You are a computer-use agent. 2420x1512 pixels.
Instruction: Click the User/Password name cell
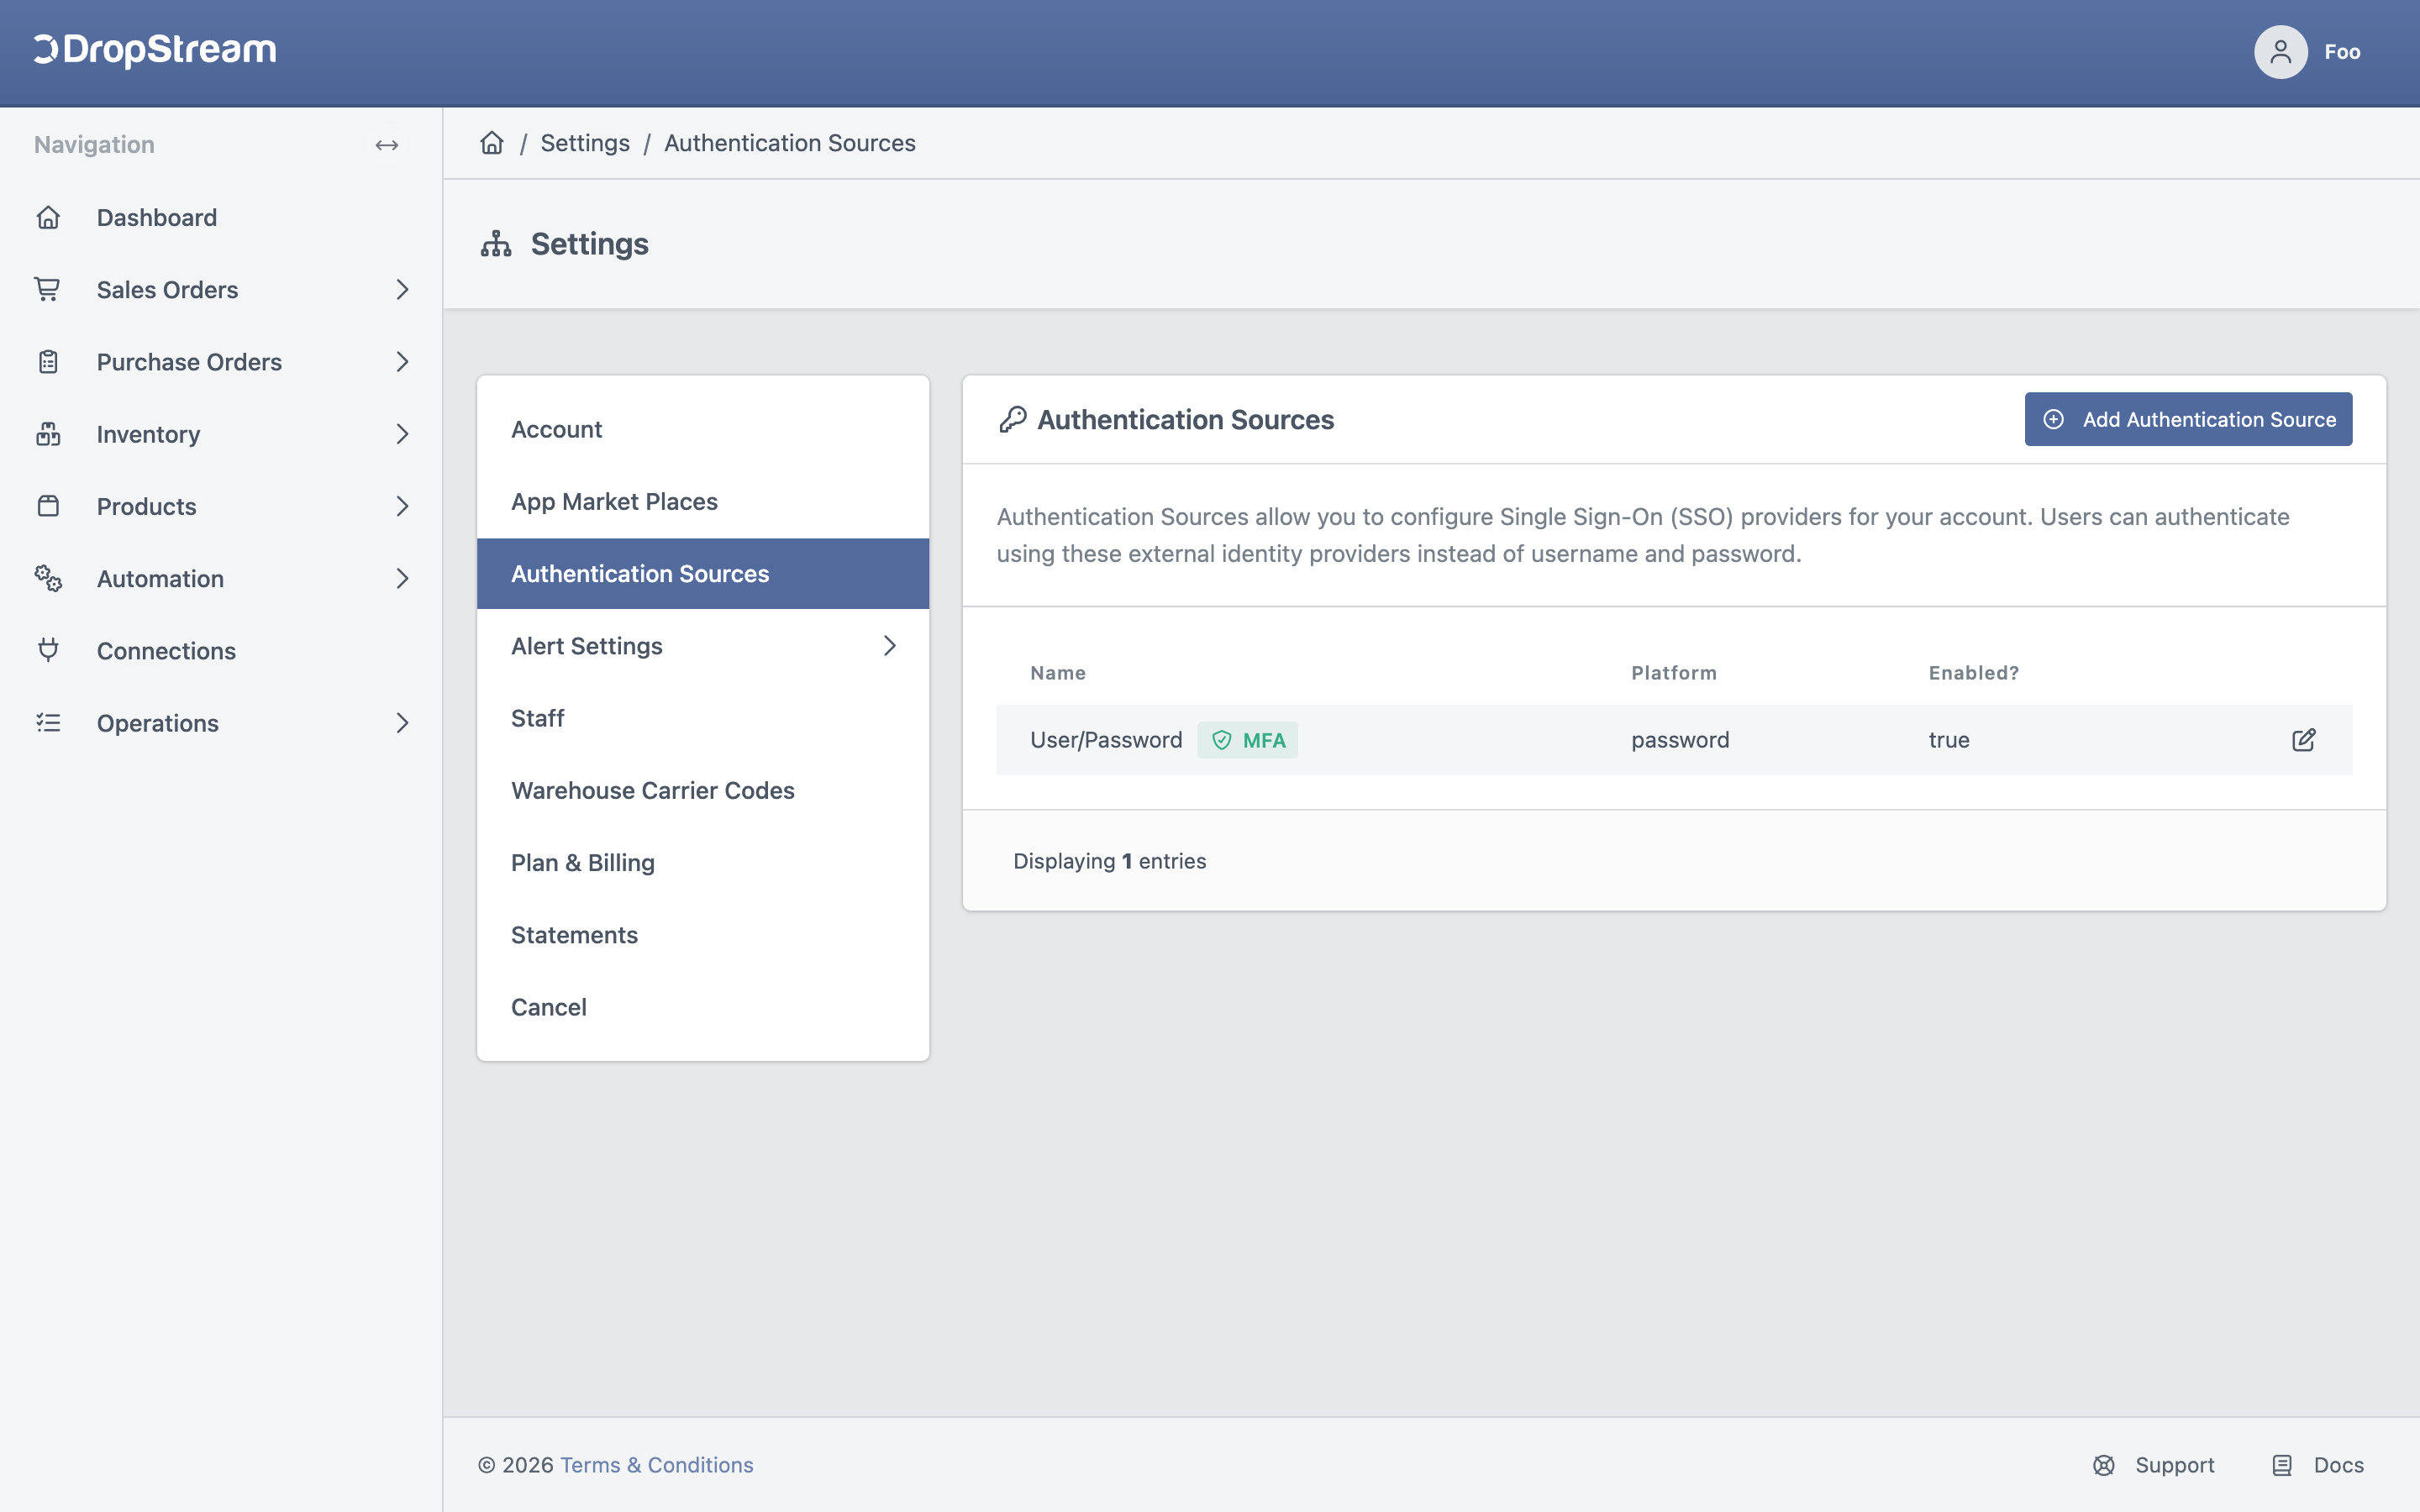click(x=1106, y=740)
